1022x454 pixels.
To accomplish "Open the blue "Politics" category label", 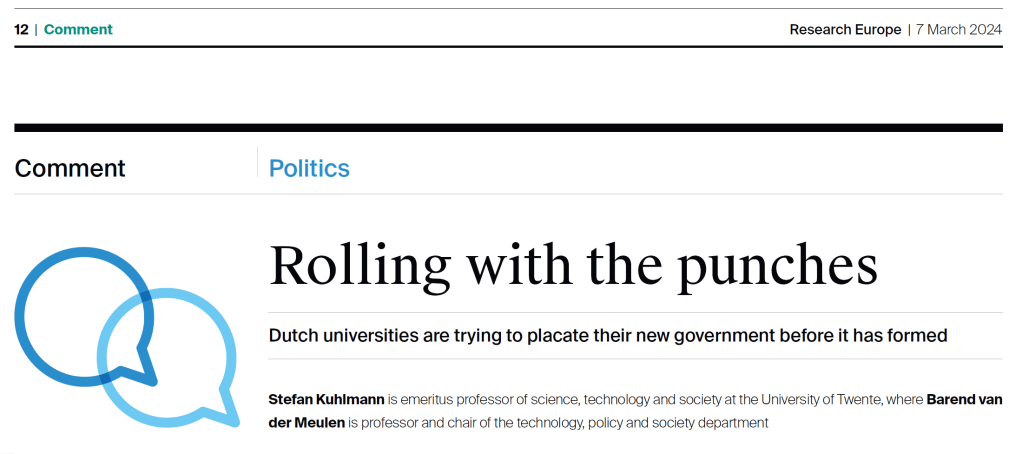I will click(309, 168).
